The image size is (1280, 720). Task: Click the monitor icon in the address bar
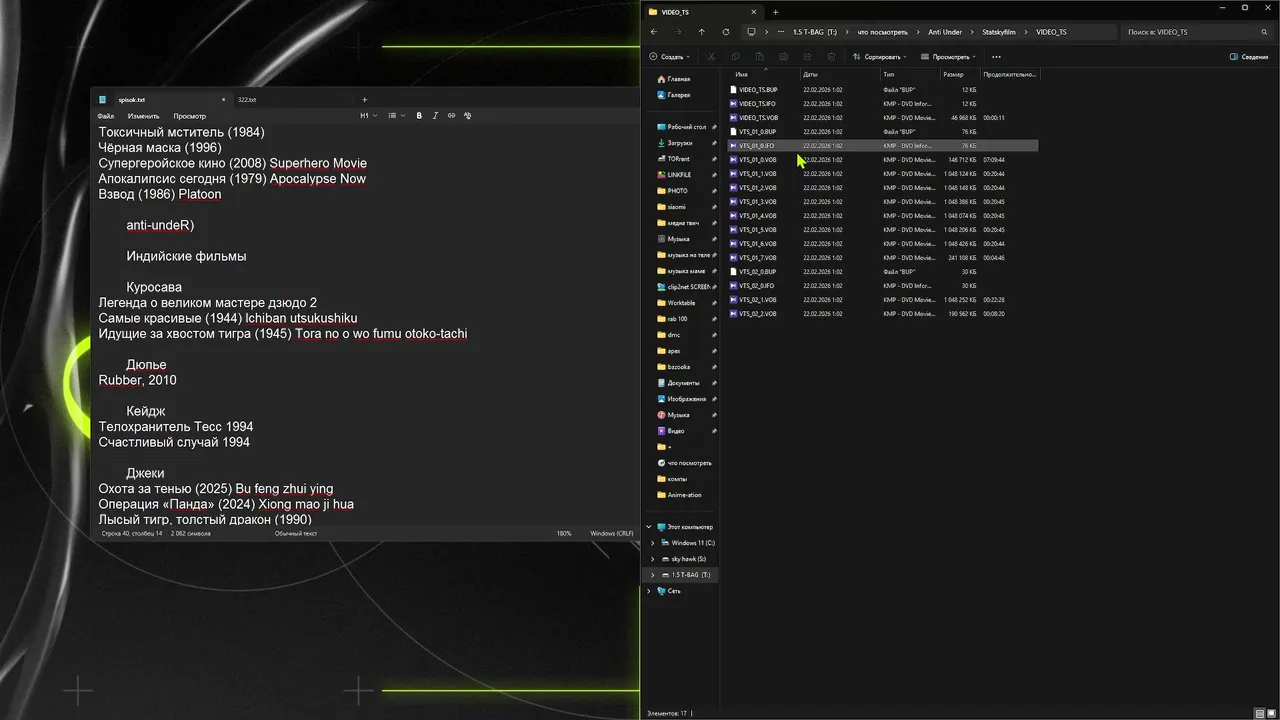point(752,32)
